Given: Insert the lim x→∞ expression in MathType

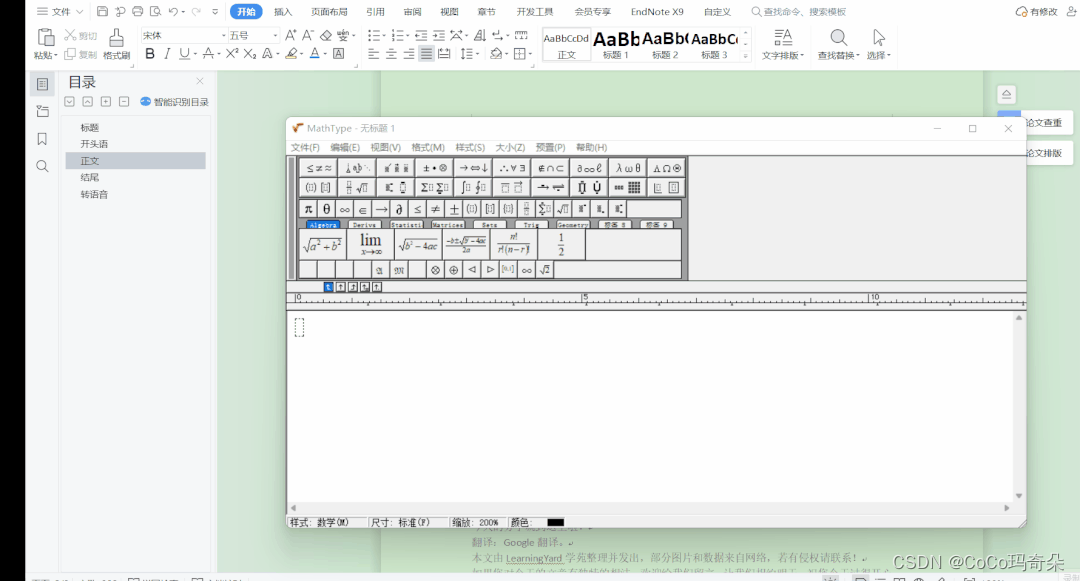Looking at the screenshot, I should [371, 244].
